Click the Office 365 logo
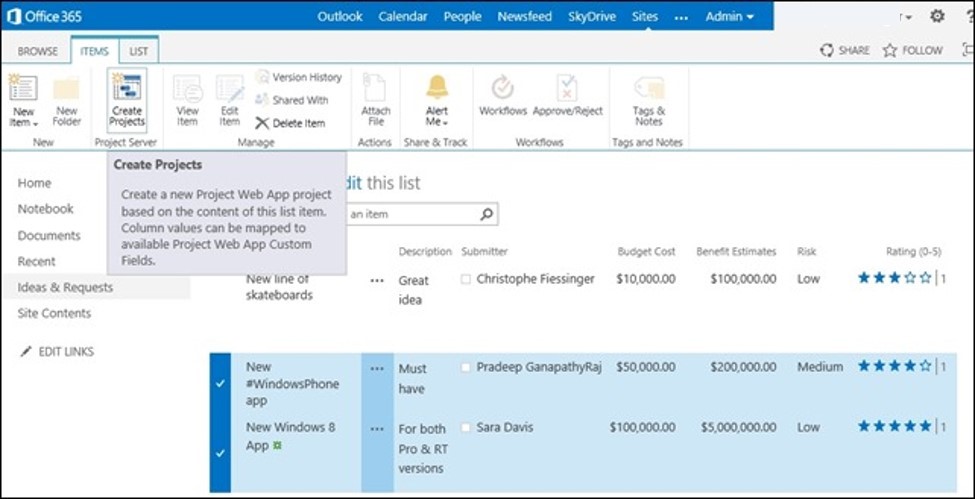The image size is (975, 499). [x=44, y=16]
